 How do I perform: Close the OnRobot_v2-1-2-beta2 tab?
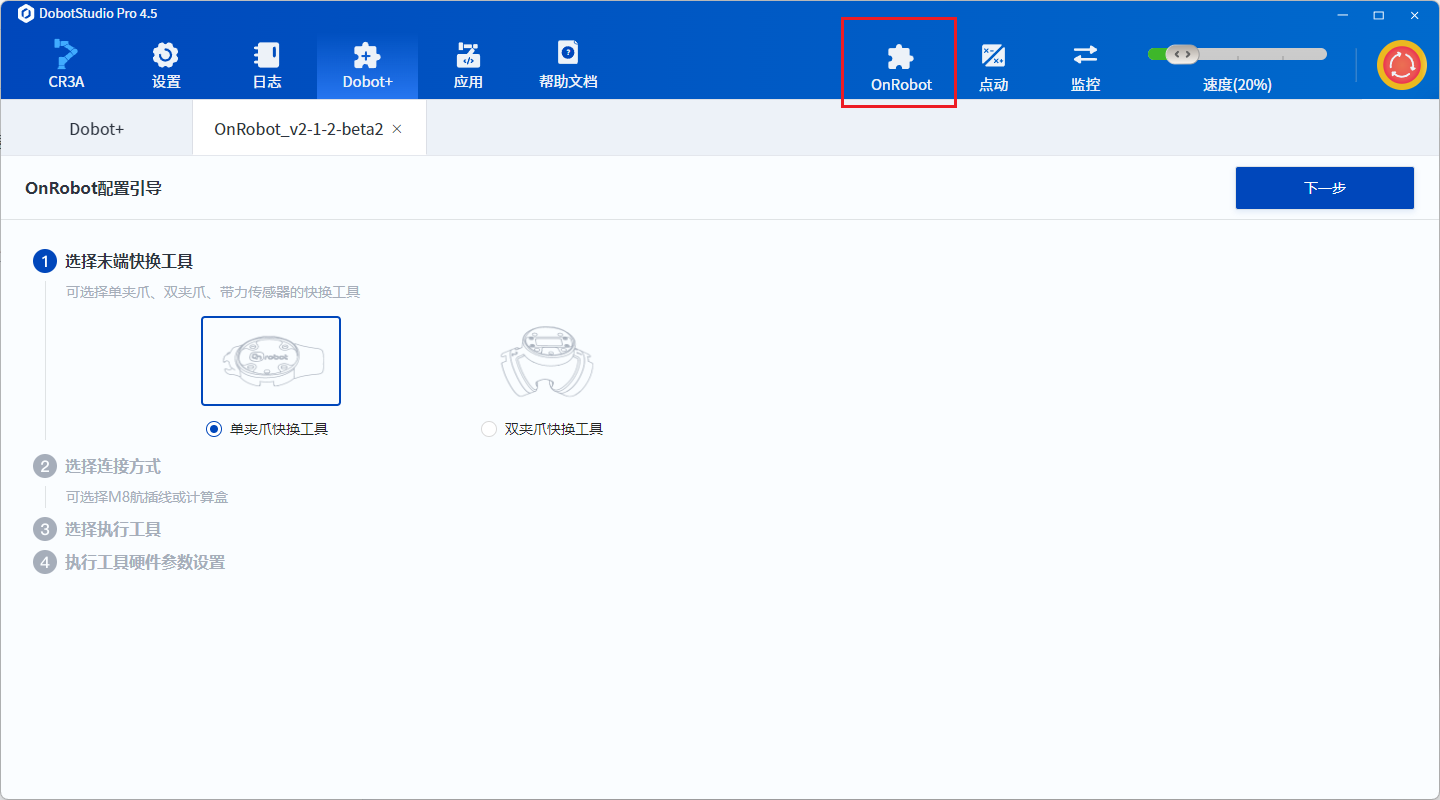(x=397, y=129)
